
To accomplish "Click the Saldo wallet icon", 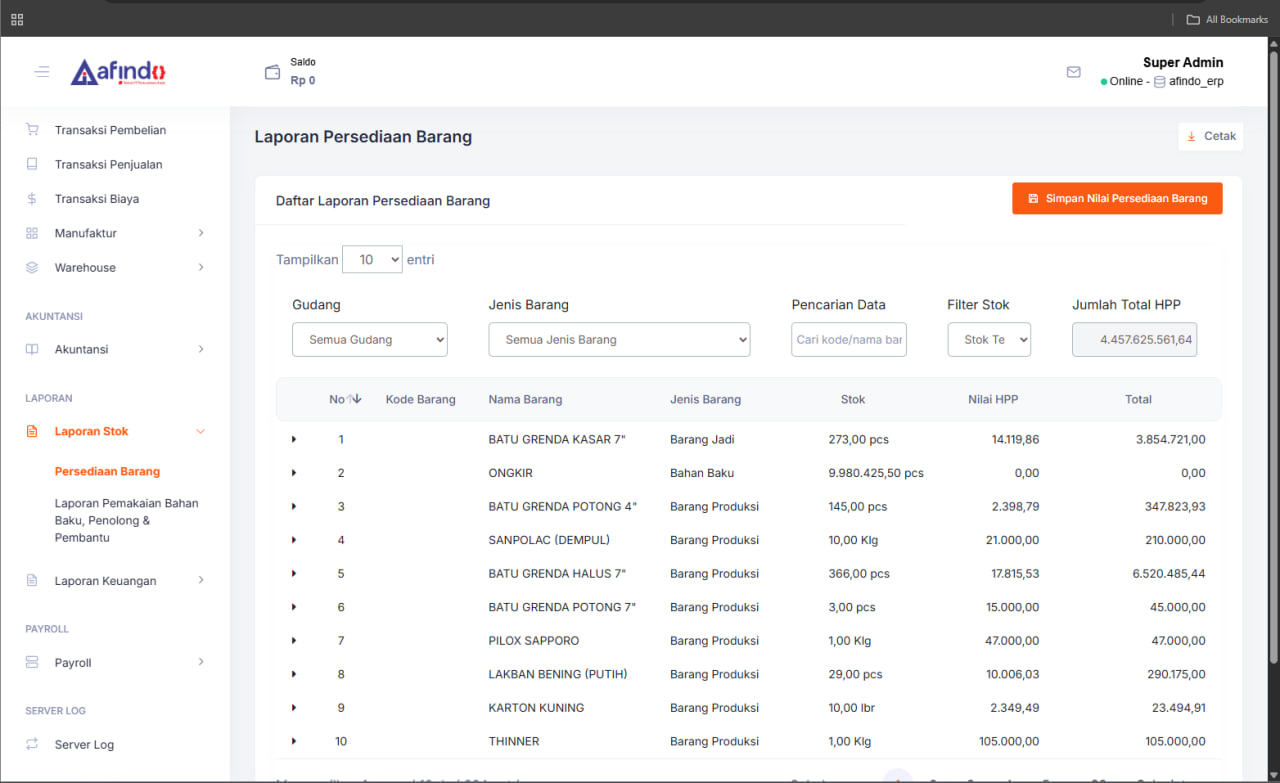I will (272, 72).
